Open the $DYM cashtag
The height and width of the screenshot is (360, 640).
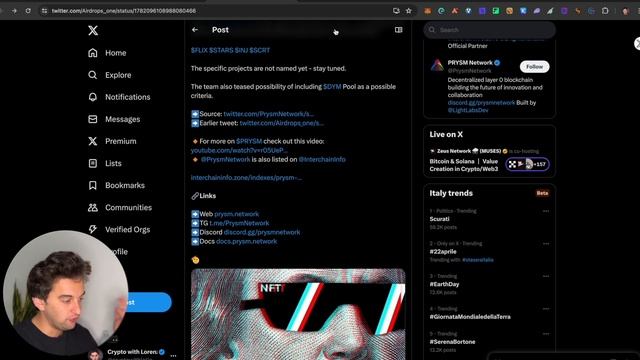[x=332, y=87]
